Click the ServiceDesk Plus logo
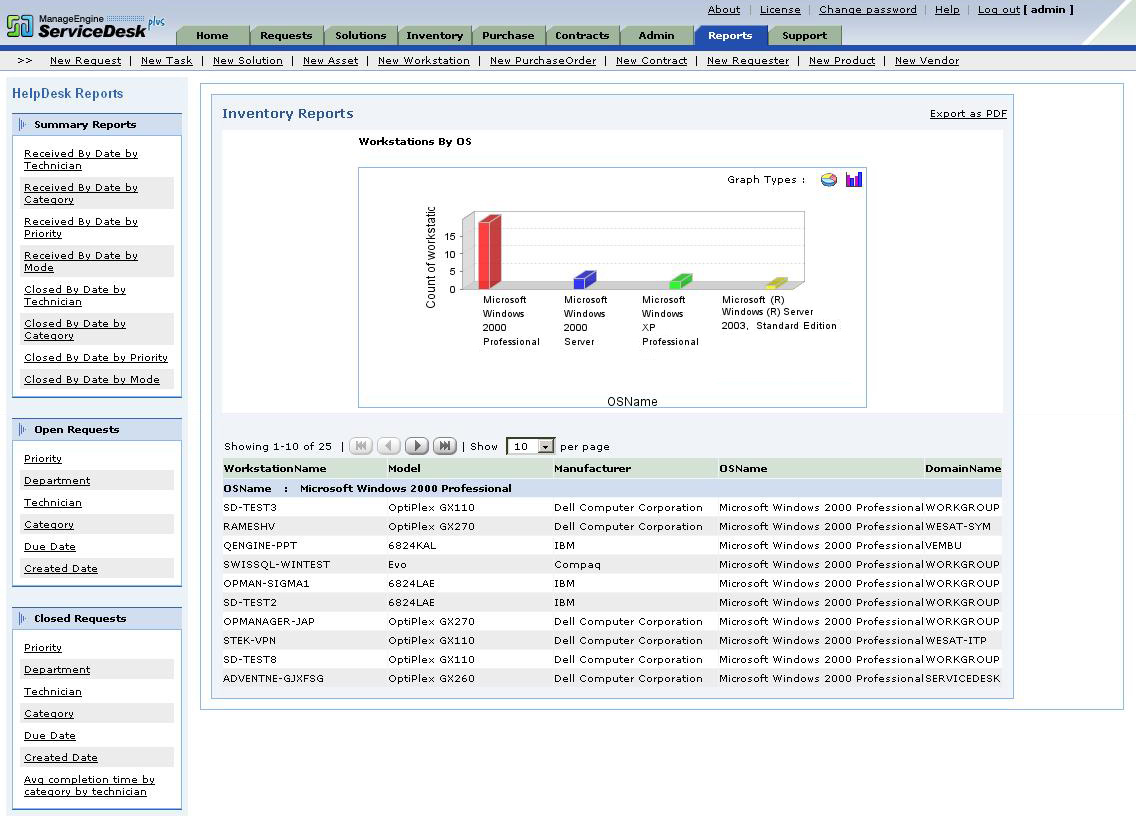1136x816 pixels. point(85,26)
